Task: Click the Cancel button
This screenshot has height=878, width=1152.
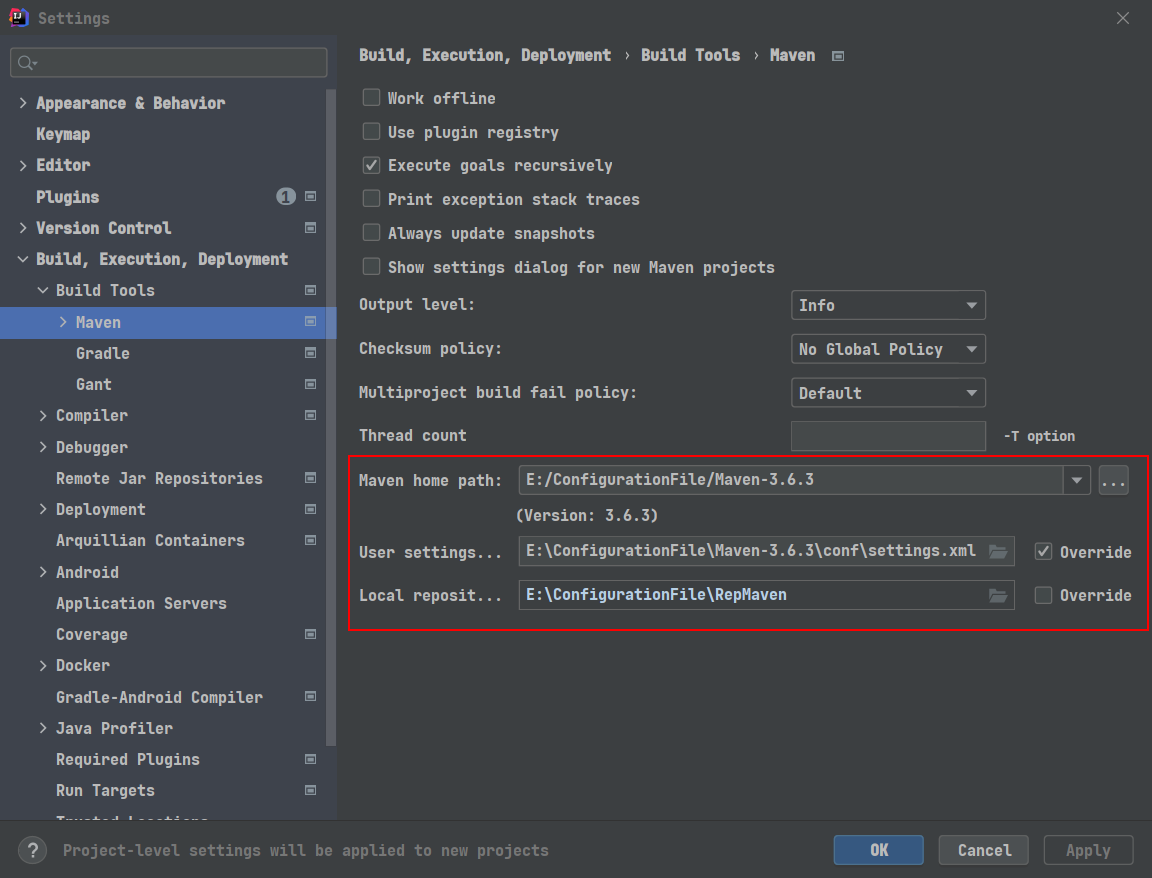Action: point(984,850)
